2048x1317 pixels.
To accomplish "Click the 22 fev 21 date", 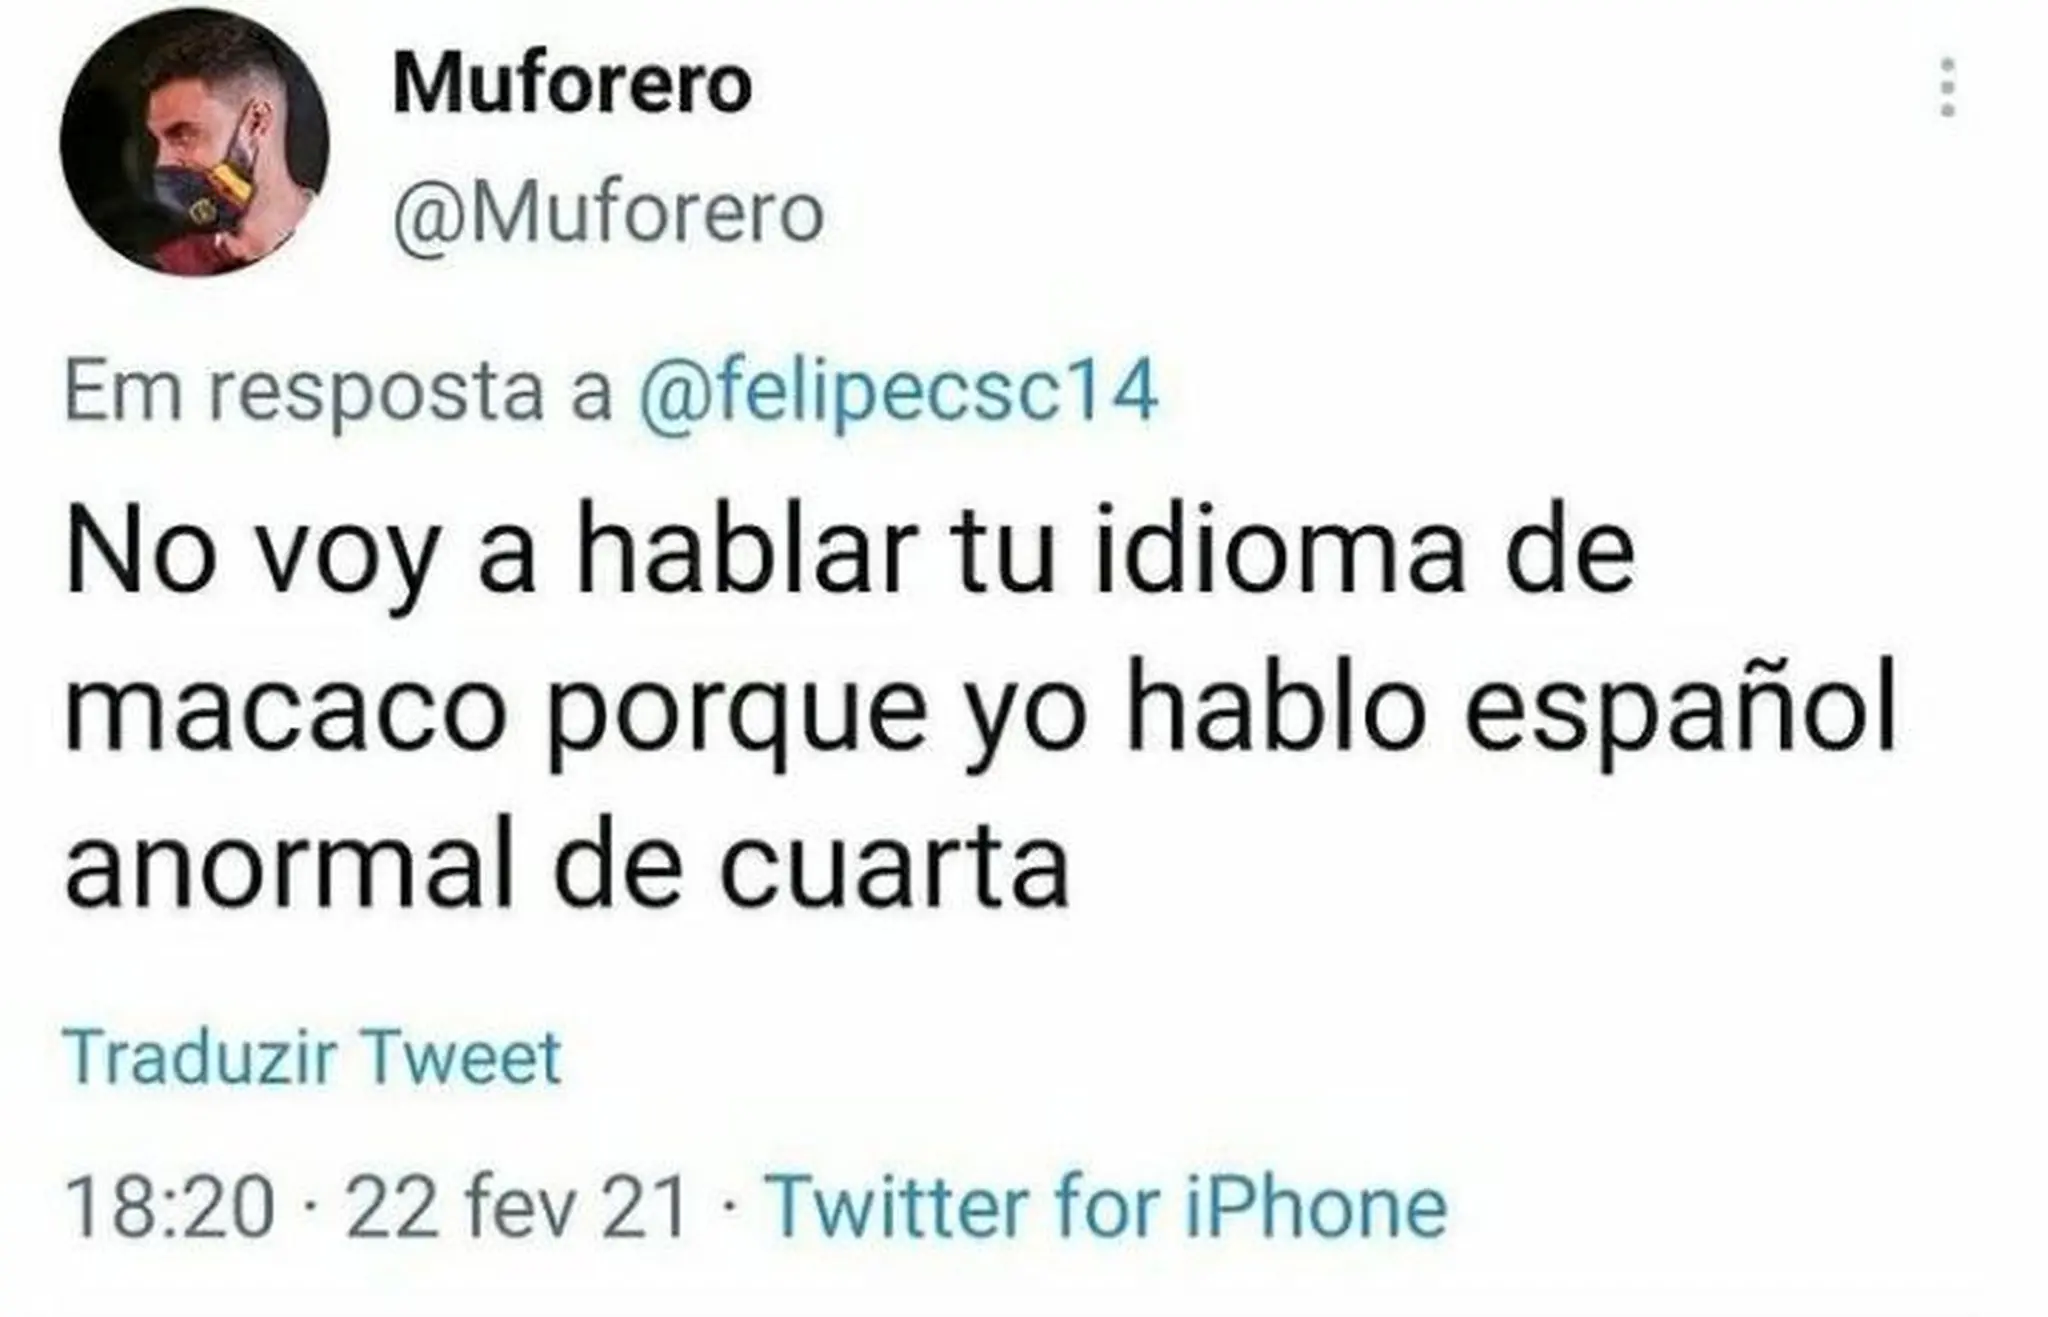I will click(517, 1207).
